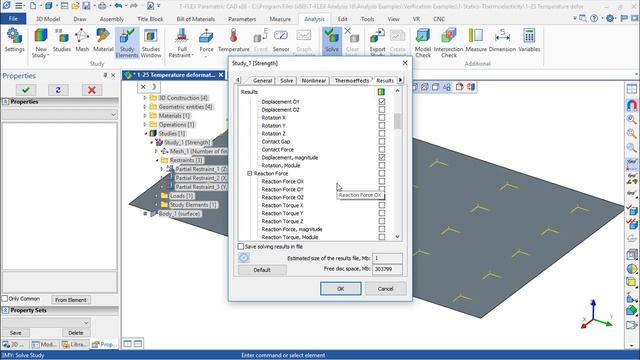Image resolution: width=640 pixels, height=360 pixels.
Task: Click the results list scroll down arrow
Action: tap(397, 237)
